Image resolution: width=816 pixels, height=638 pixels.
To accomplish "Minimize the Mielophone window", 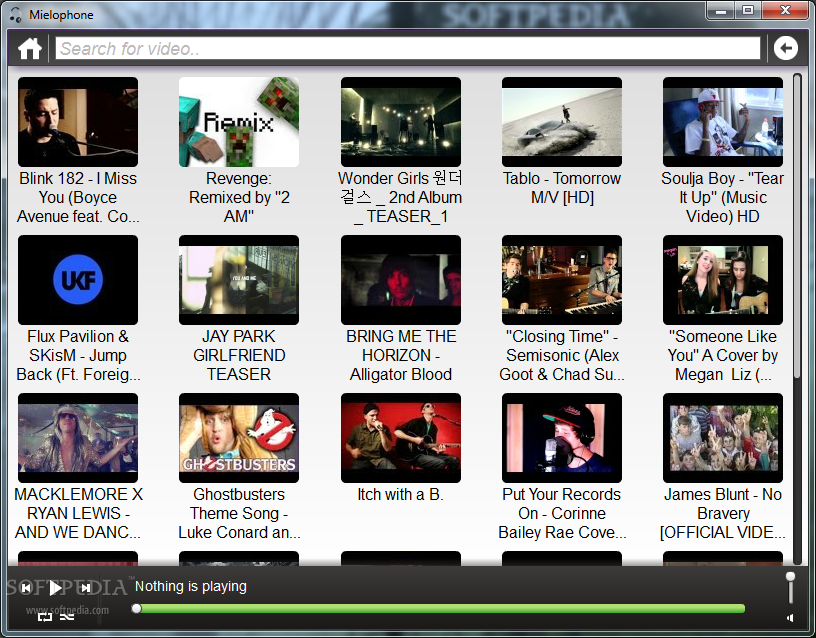I will 721,10.
